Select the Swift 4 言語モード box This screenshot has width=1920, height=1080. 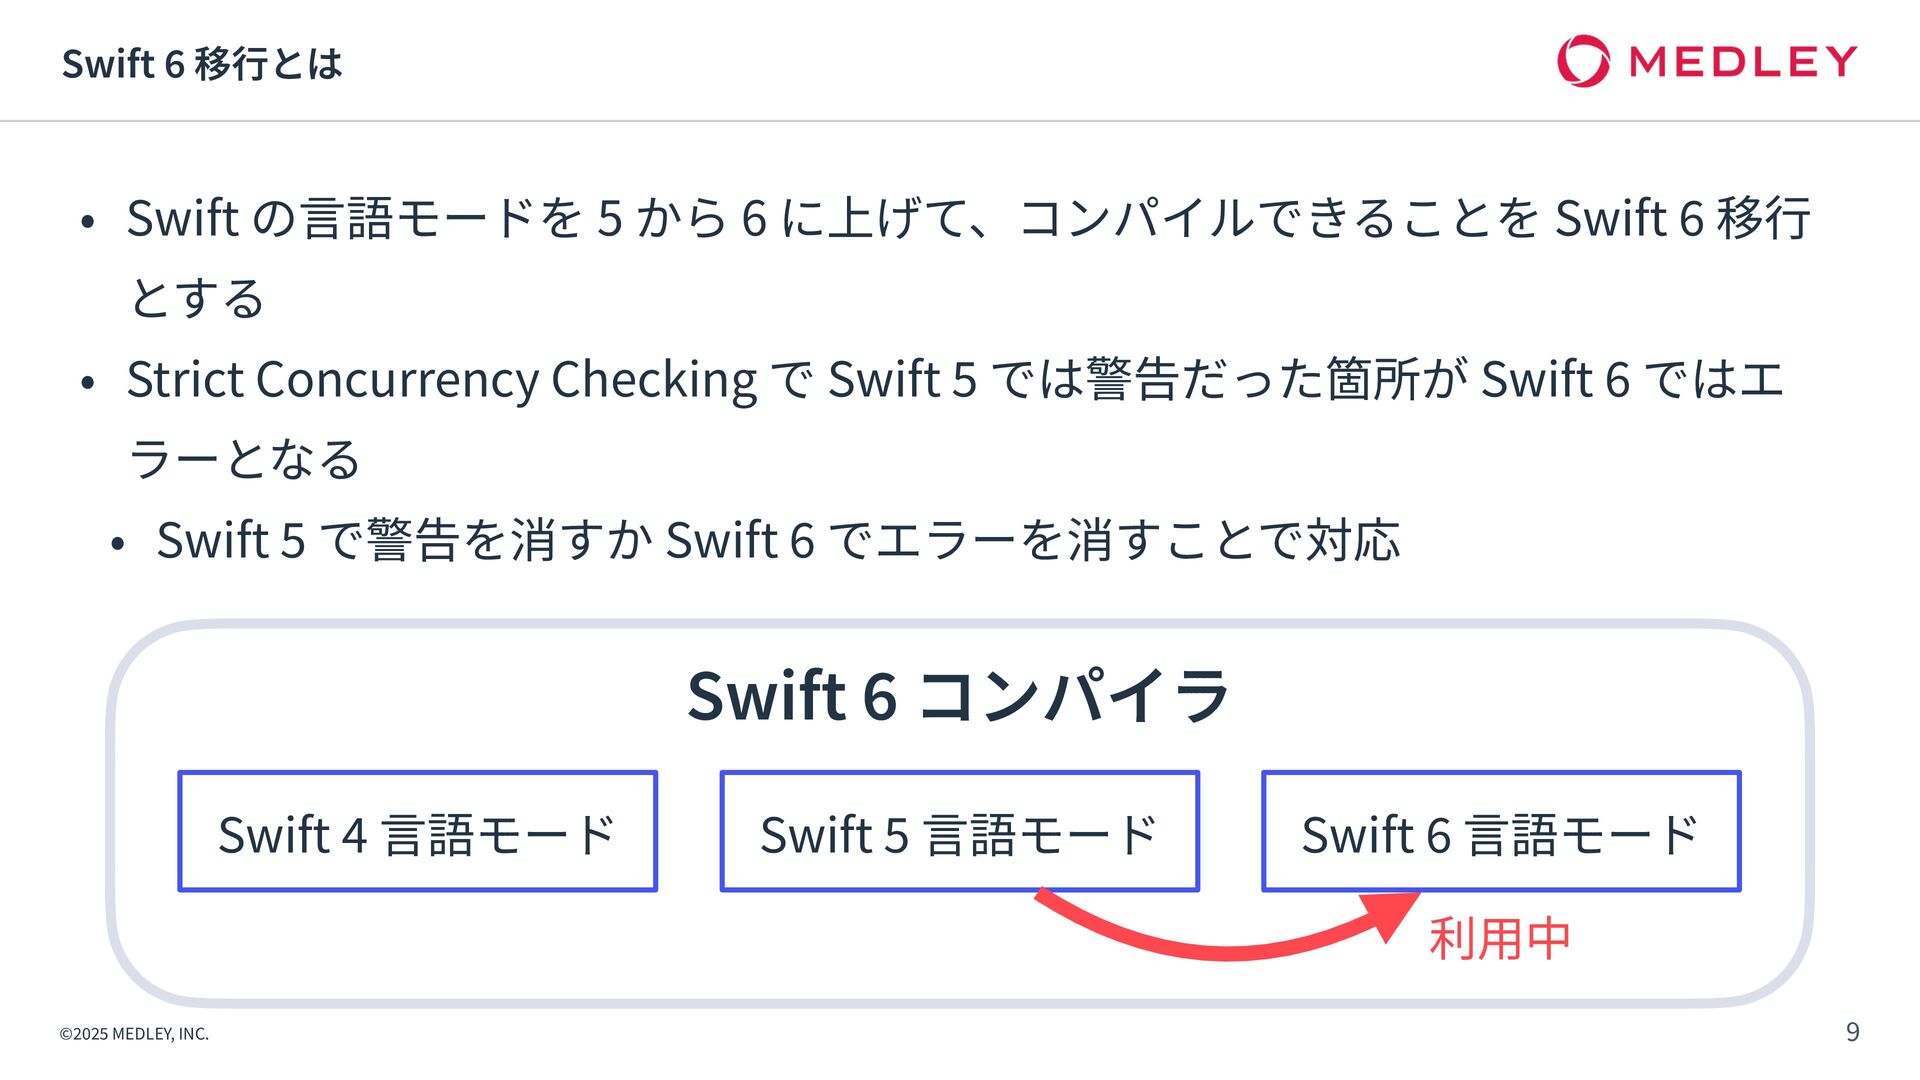point(418,831)
